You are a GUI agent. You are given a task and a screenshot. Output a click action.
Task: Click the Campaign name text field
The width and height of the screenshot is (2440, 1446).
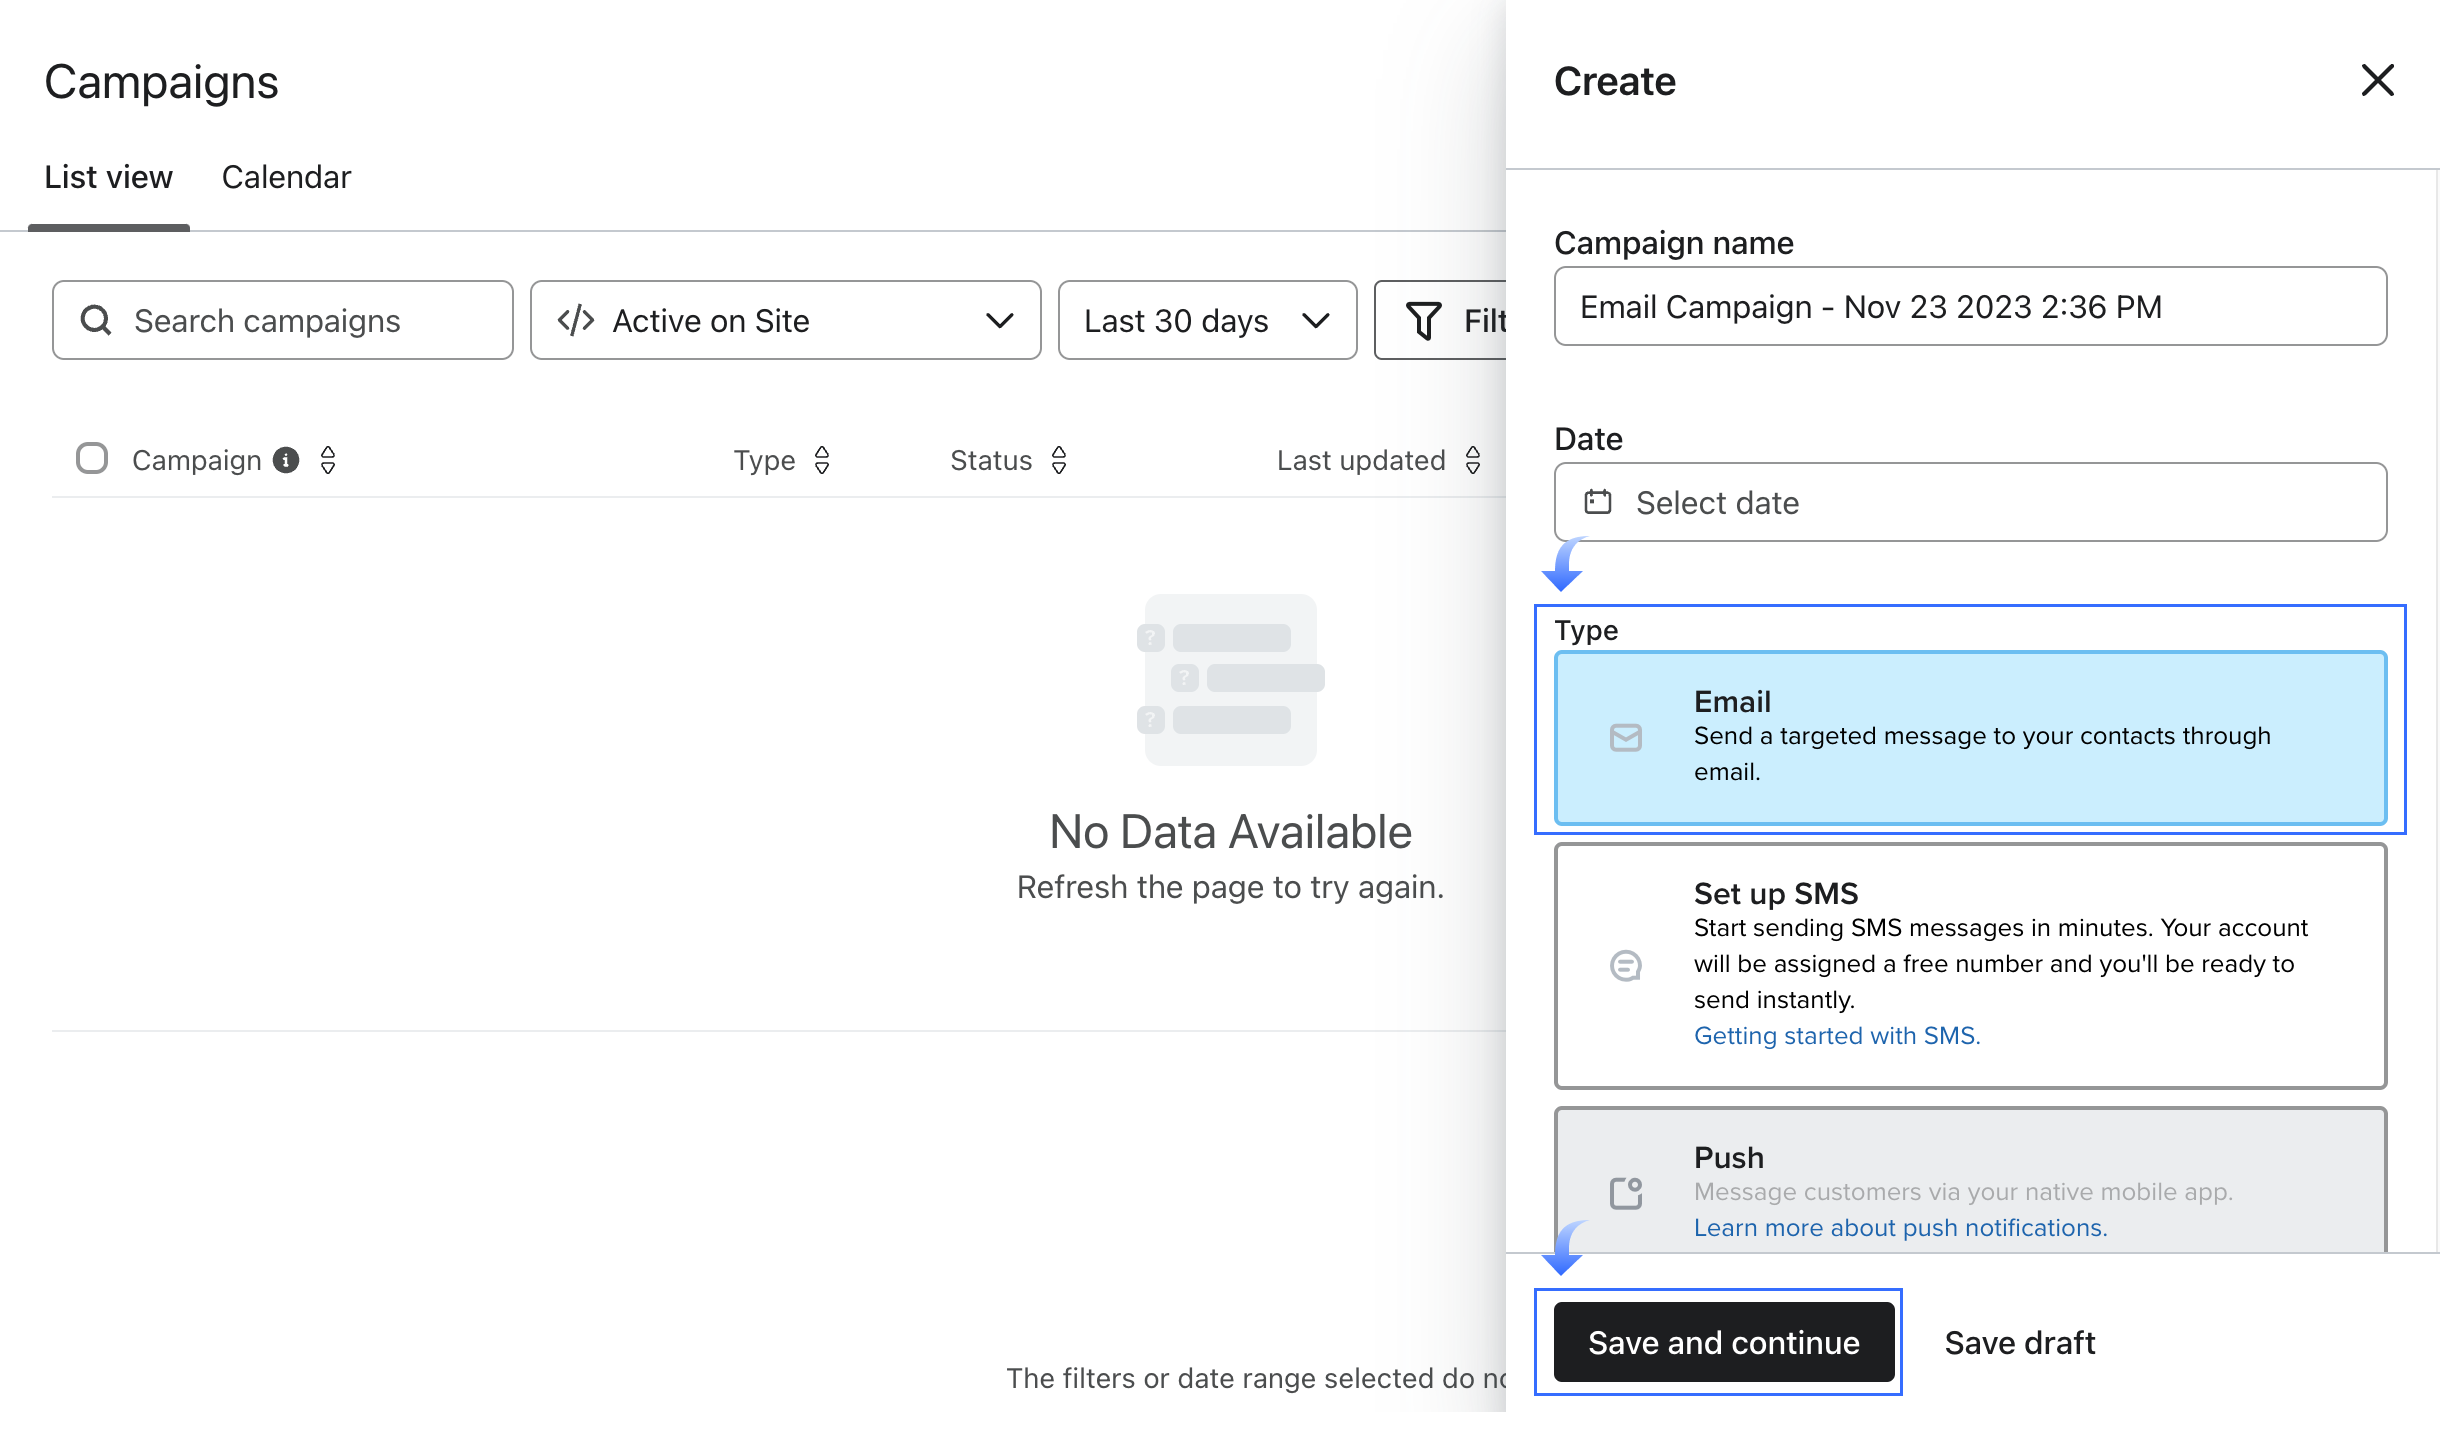tap(1970, 306)
